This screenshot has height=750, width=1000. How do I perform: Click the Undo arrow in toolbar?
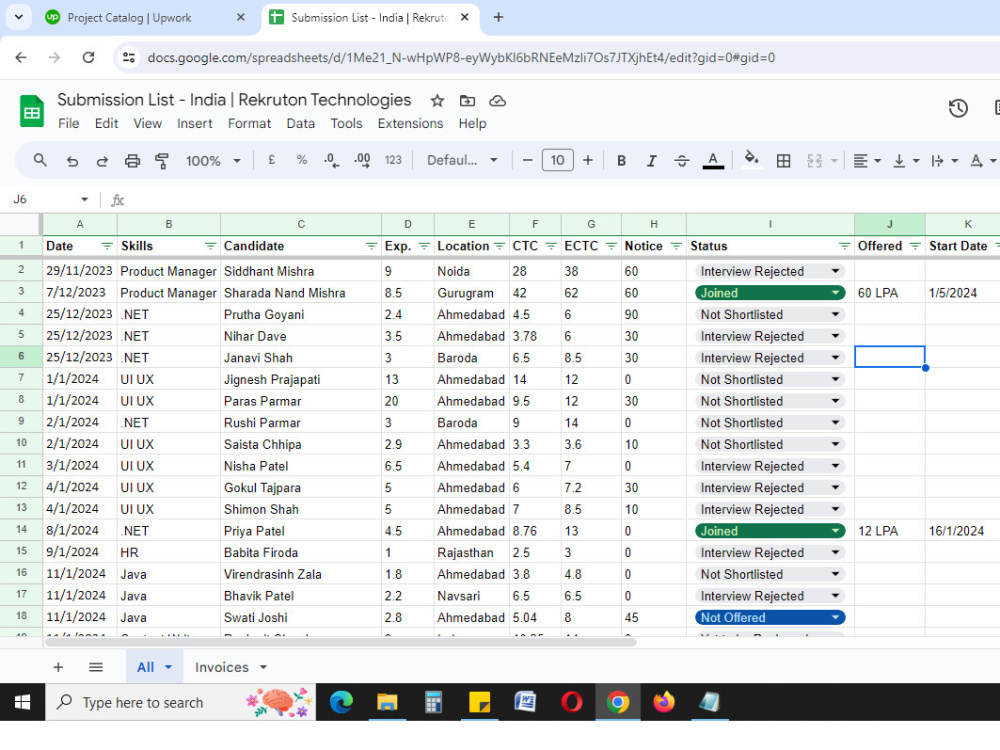pyautogui.click(x=72, y=161)
